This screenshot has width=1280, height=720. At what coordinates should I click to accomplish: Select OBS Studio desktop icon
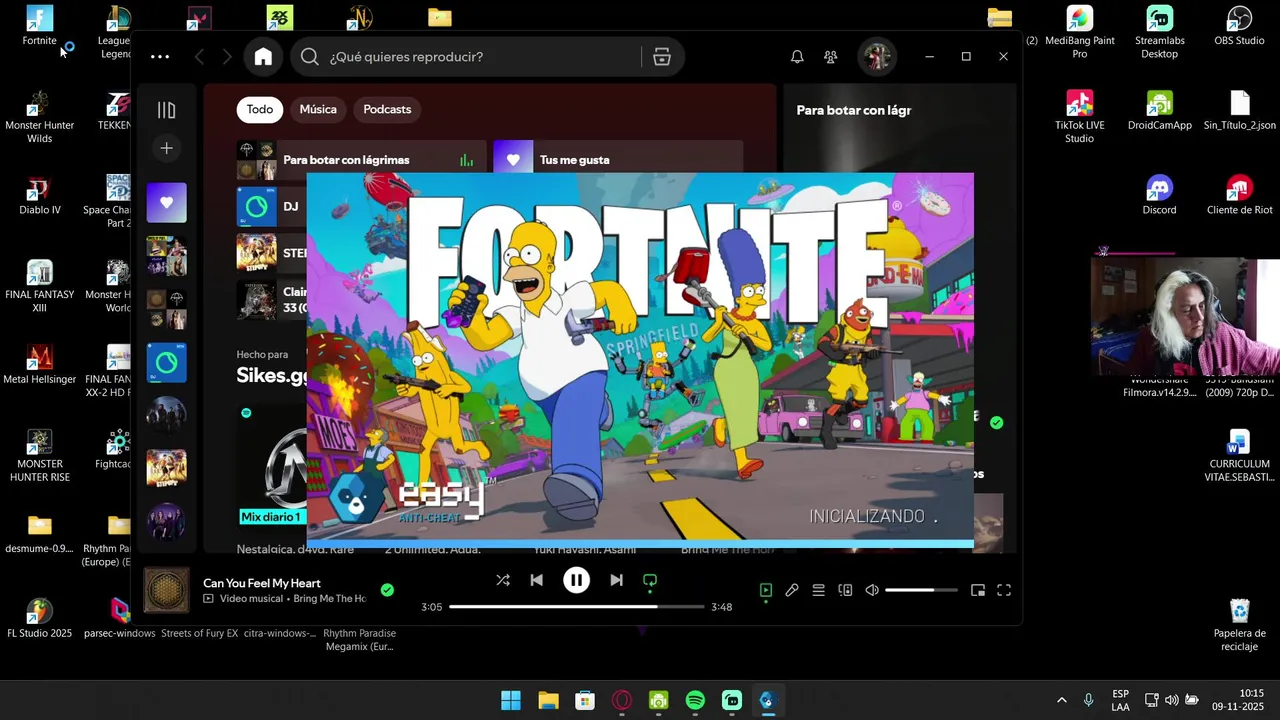[1239, 27]
